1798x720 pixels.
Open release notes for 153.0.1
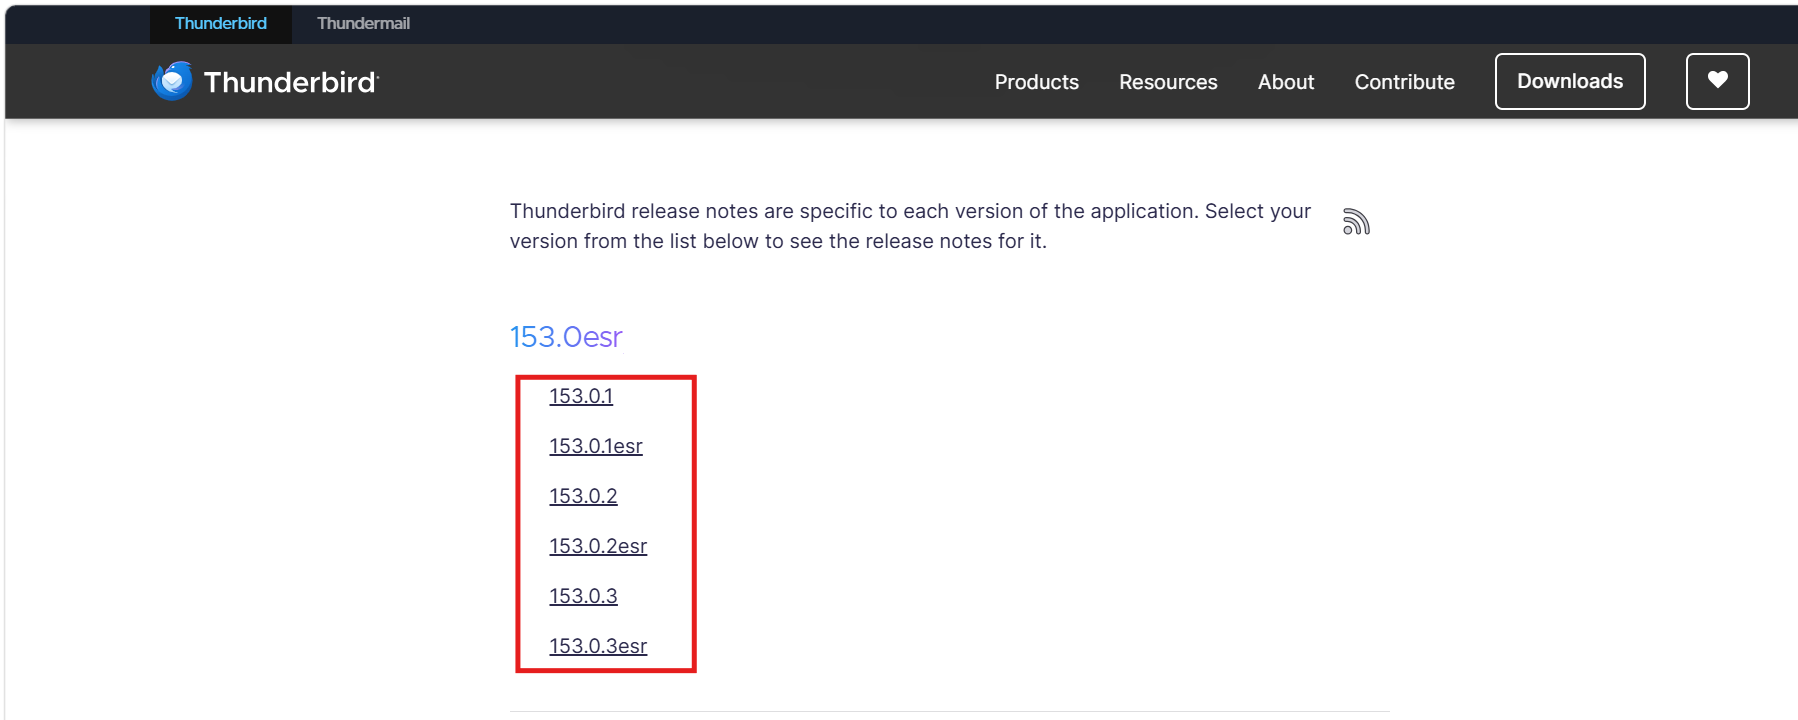pos(581,396)
